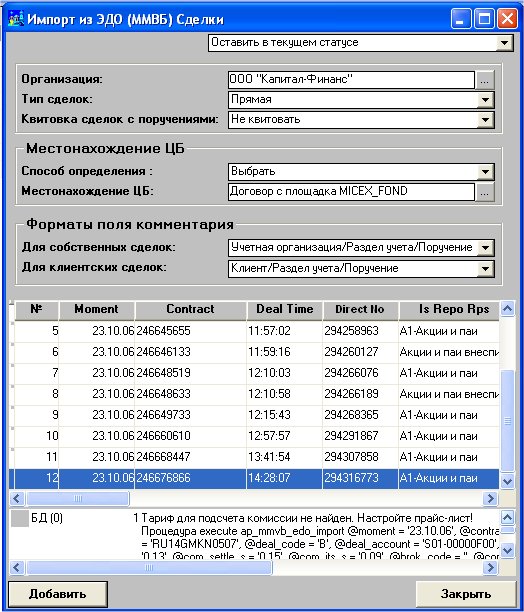The width and height of the screenshot is (524, 612).
Task: Click the Deal Time column header
Action: tap(284, 310)
